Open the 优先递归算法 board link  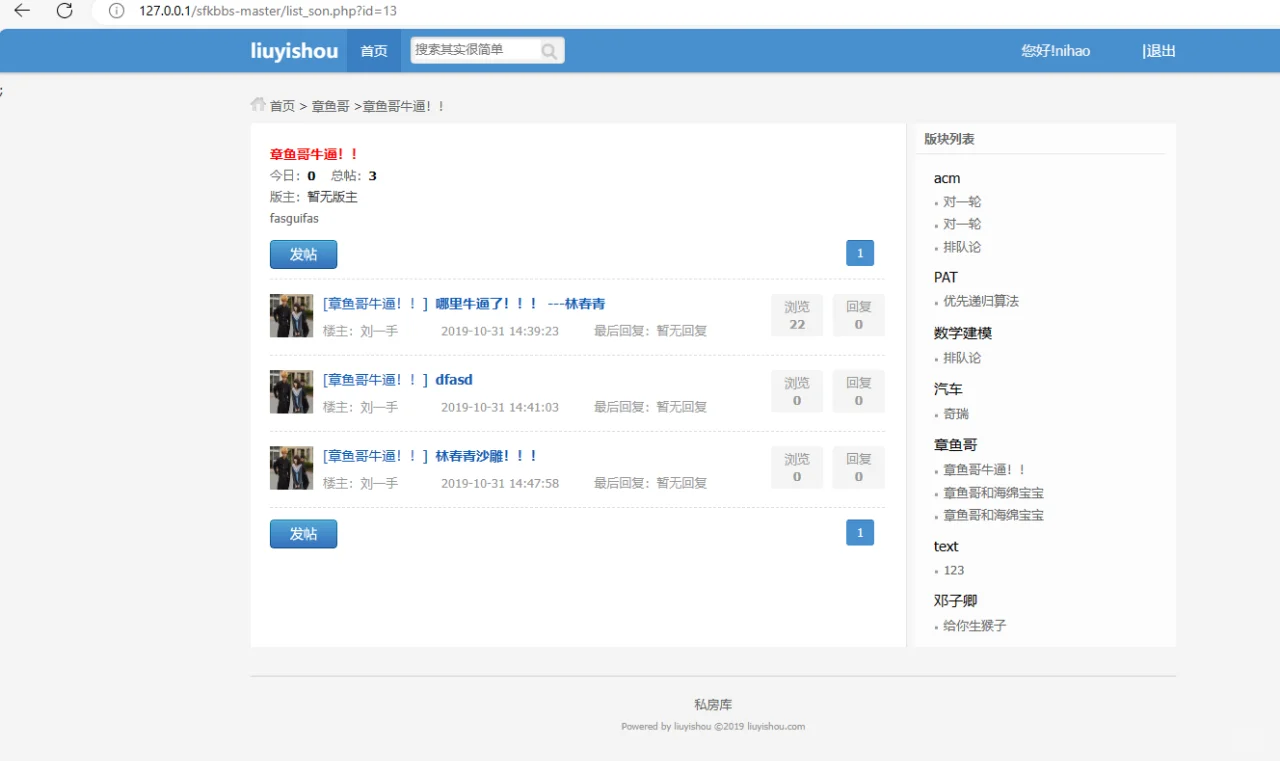click(979, 300)
